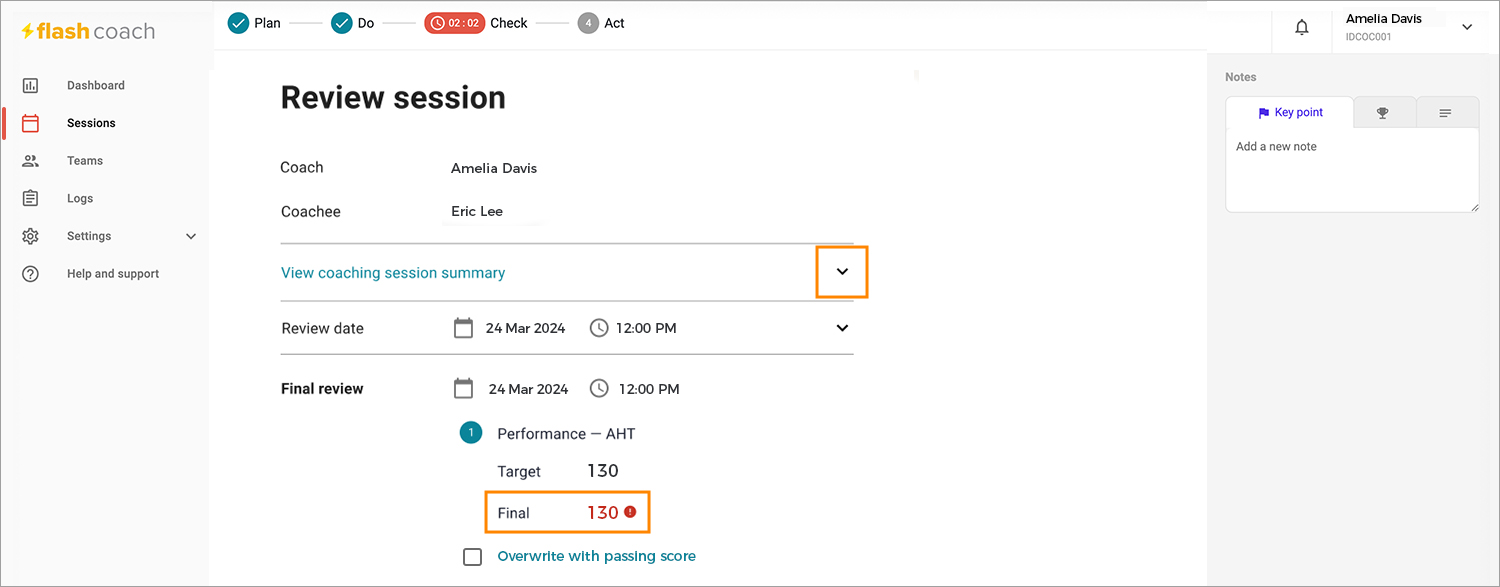Click the Final review calendar icon

click(463, 388)
